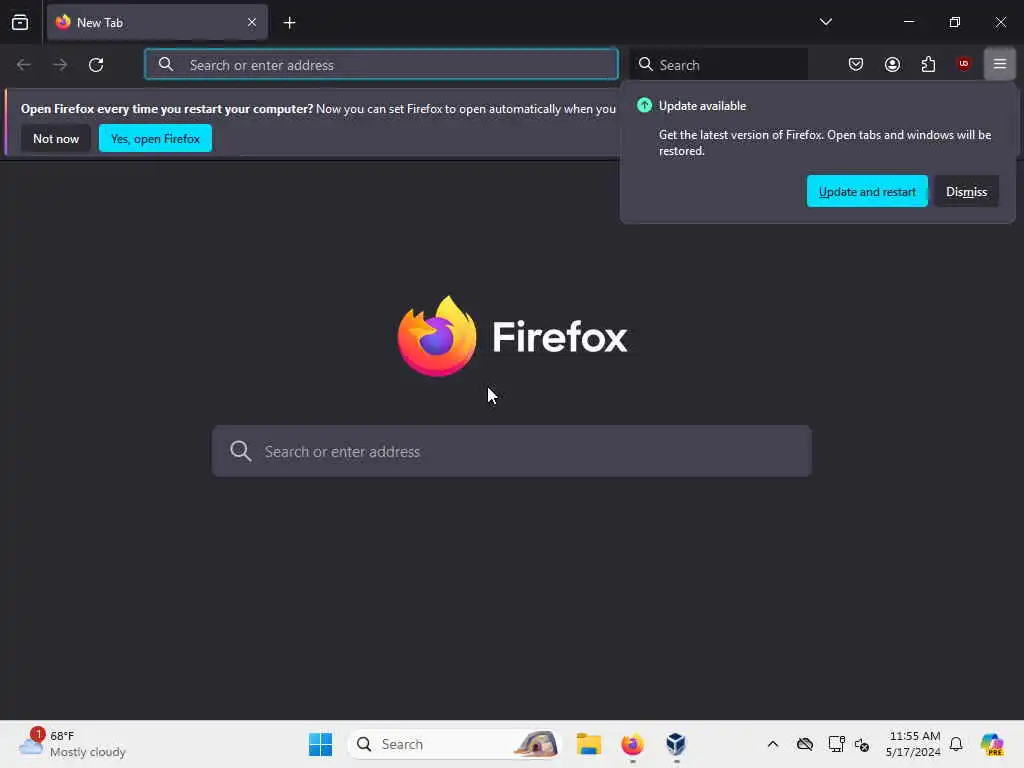Screen dimensions: 1024x768
Task: Open the application hamburger menu
Action: (999, 64)
